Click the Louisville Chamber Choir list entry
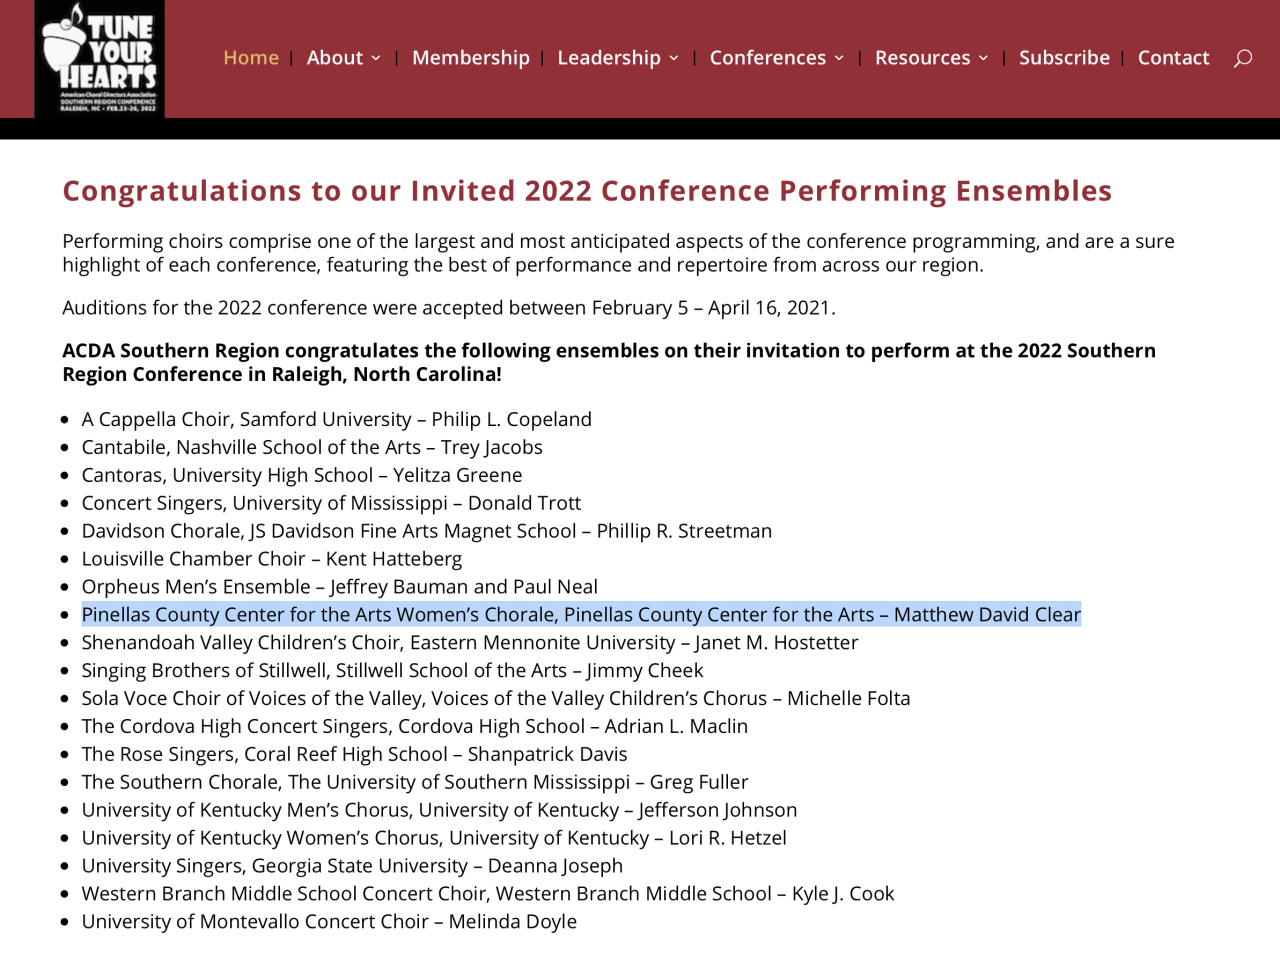This screenshot has width=1280, height=954. [272, 559]
